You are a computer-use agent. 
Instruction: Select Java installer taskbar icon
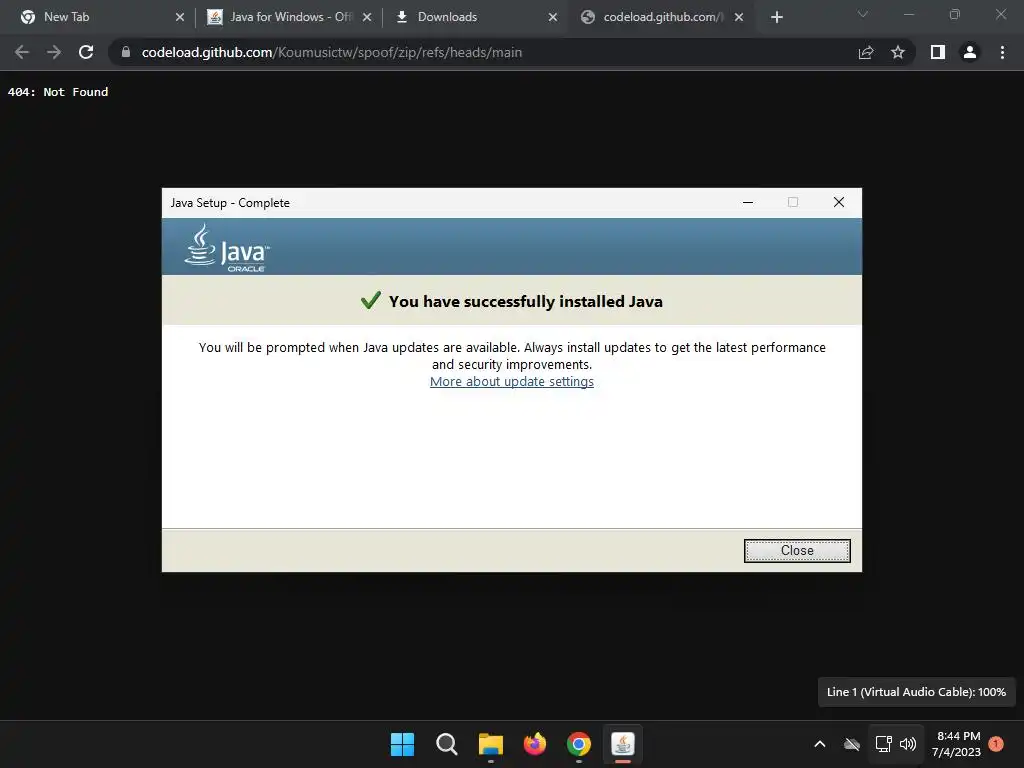[x=623, y=744]
